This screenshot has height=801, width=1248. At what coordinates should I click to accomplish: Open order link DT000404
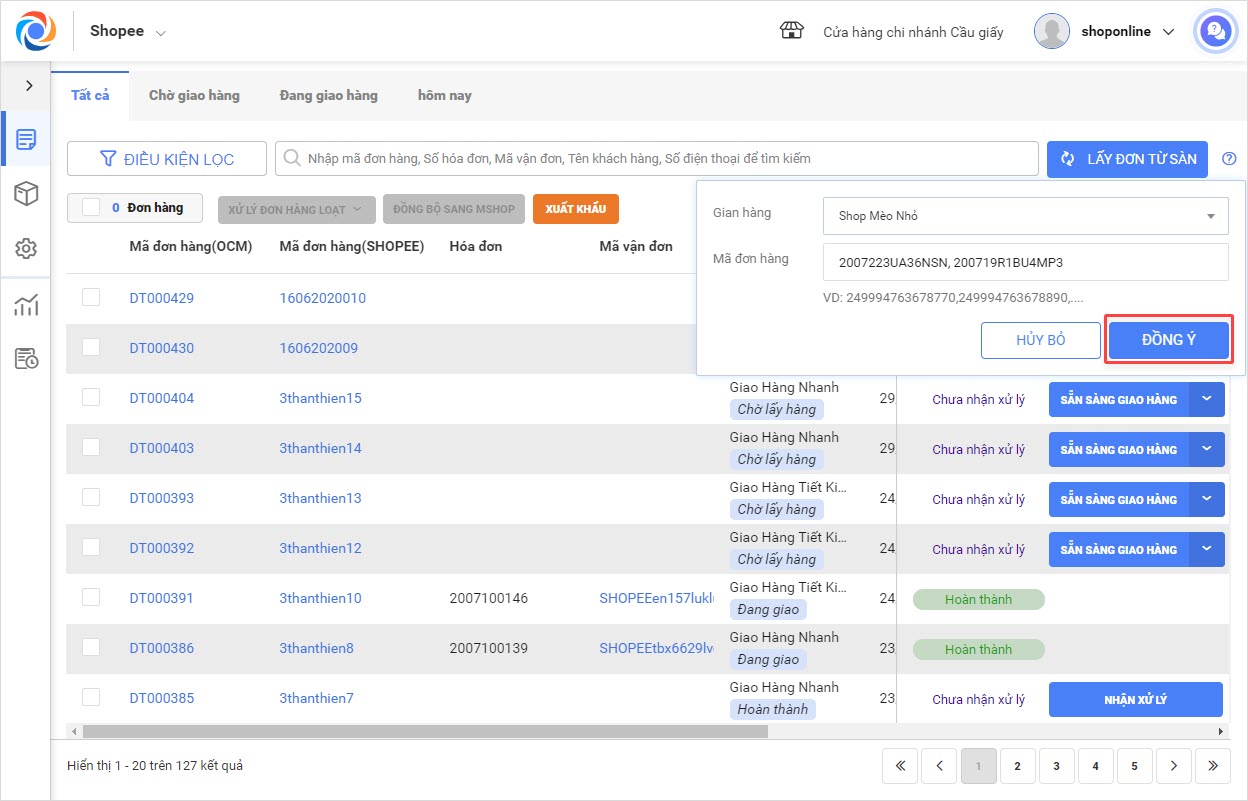(x=162, y=398)
